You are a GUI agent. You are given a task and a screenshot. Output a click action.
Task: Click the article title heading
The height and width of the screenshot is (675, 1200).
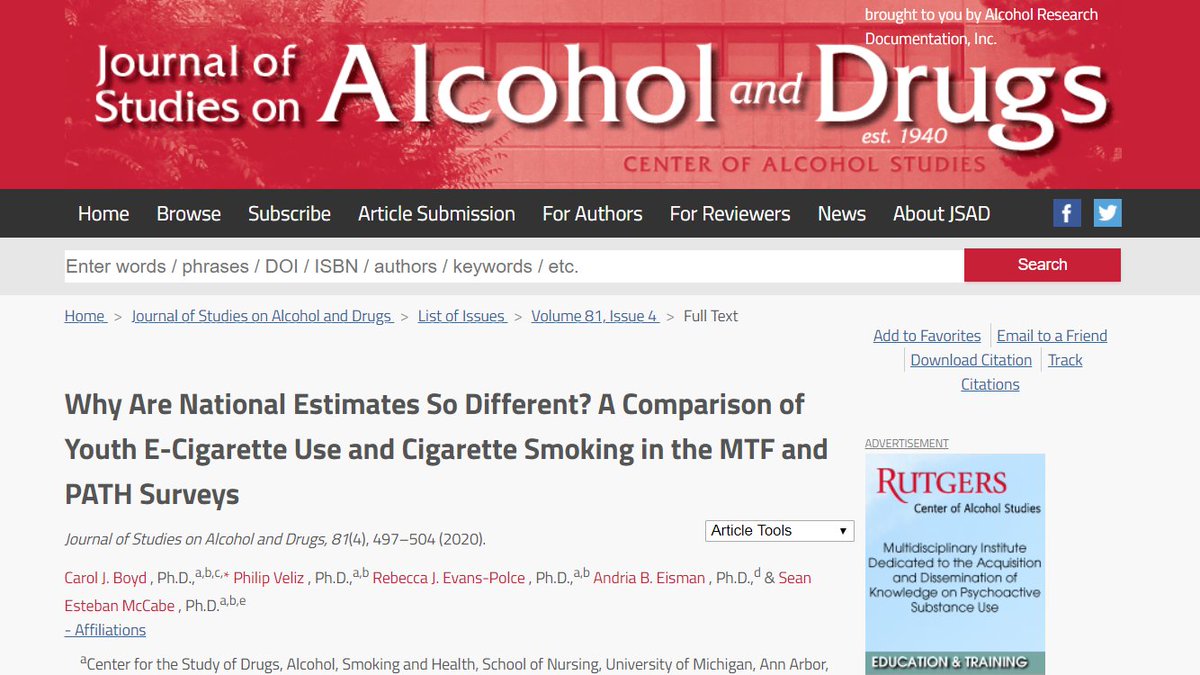click(446, 449)
